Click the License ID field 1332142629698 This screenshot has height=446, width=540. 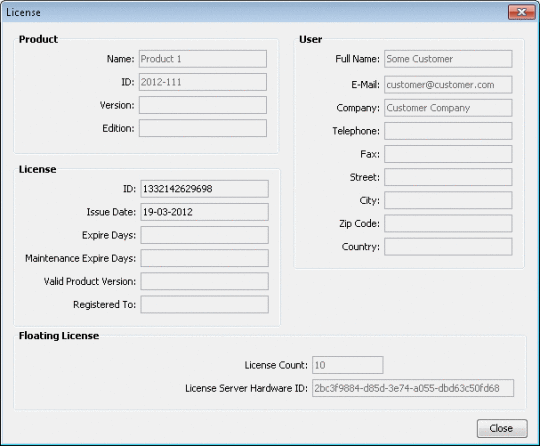point(204,189)
